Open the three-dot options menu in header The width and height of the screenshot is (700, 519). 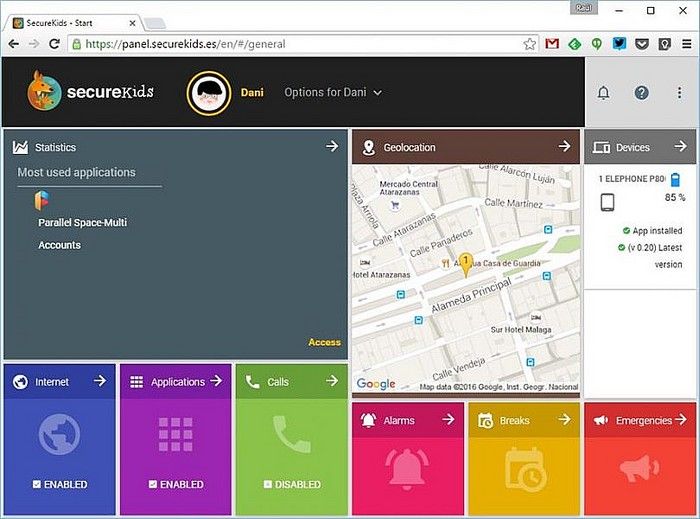[x=680, y=93]
